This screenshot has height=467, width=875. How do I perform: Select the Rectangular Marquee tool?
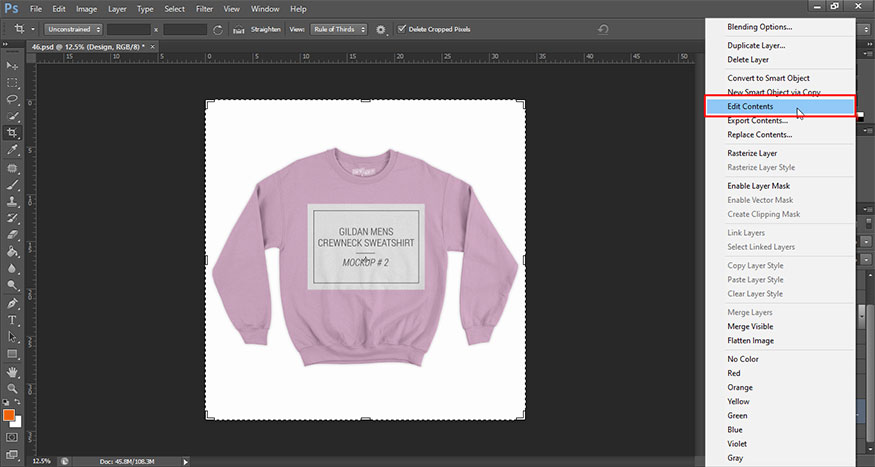pyautogui.click(x=12, y=83)
